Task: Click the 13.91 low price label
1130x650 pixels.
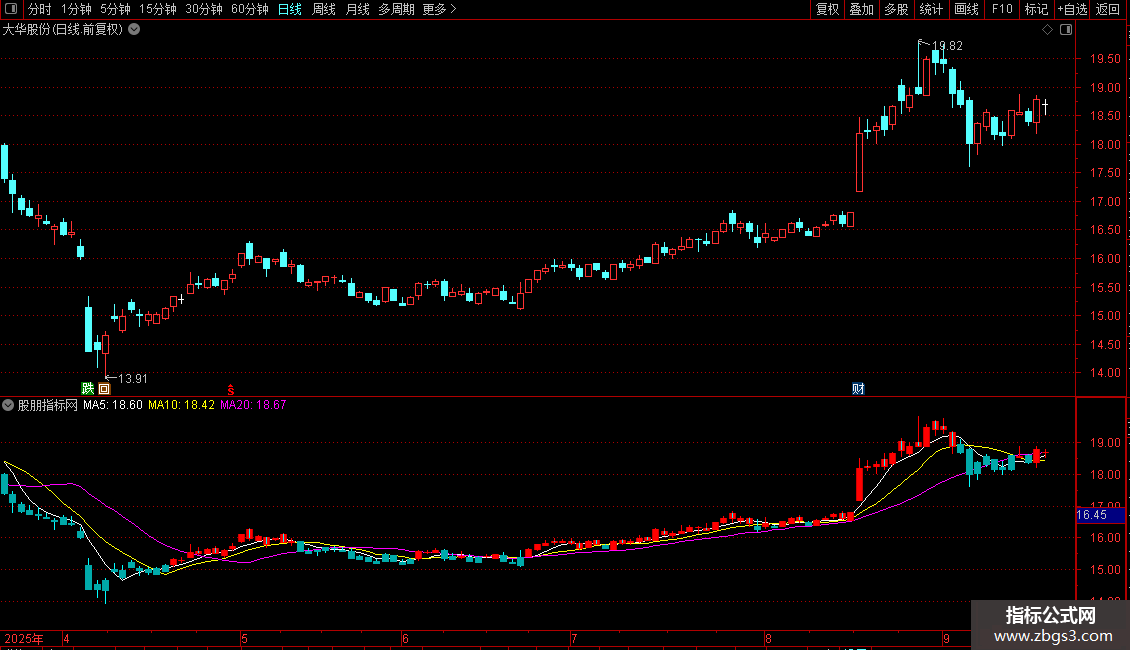Action: (x=133, y=378)
